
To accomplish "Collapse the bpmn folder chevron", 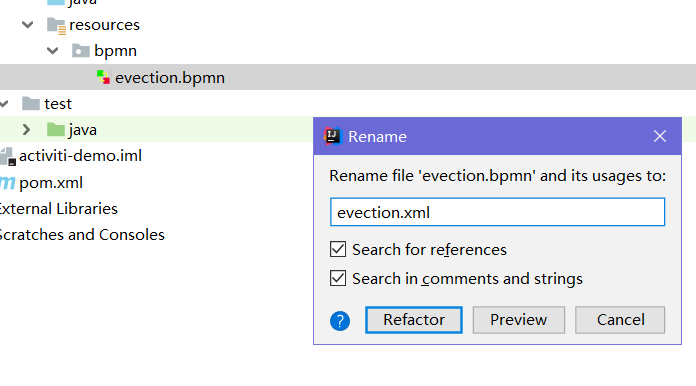I will pyautogui.click(x=52, y=51).
